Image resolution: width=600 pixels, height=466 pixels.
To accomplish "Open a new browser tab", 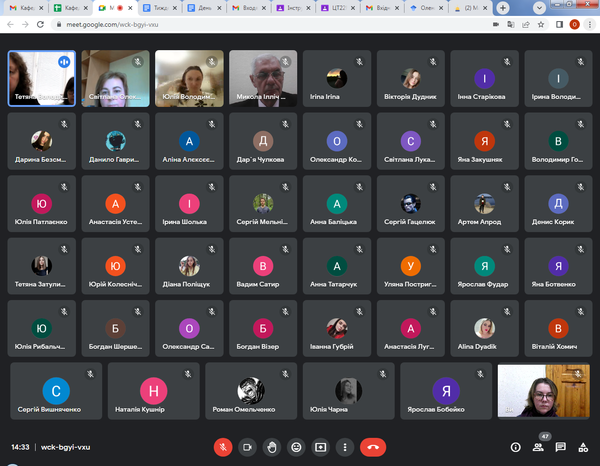I will click(x=500, y=6).
